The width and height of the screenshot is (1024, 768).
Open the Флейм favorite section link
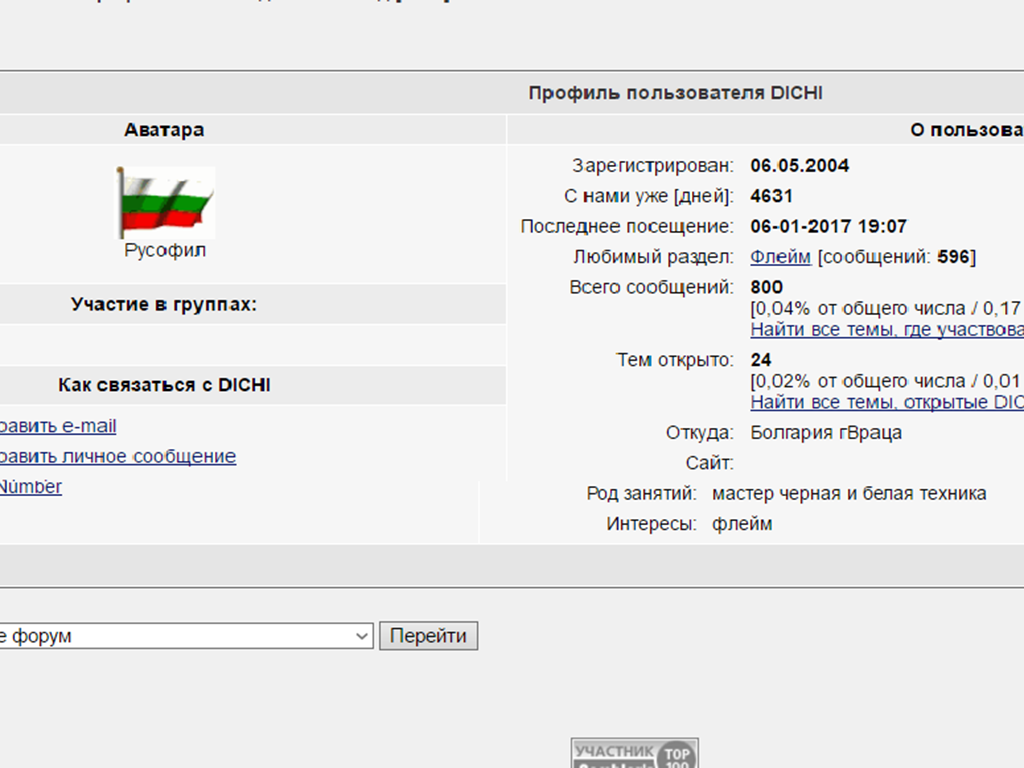(780, 257)
